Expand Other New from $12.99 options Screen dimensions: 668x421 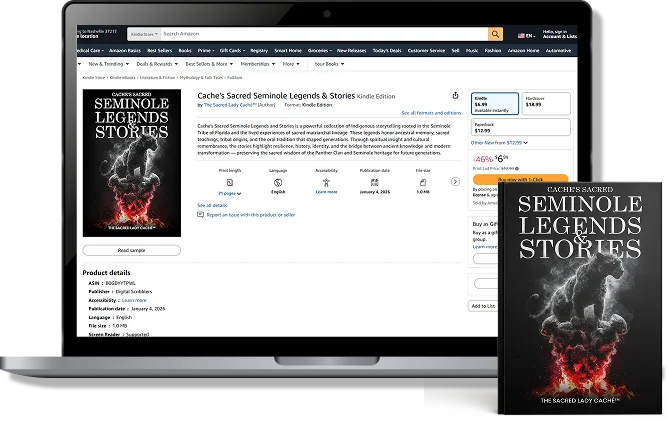[499, 143]
